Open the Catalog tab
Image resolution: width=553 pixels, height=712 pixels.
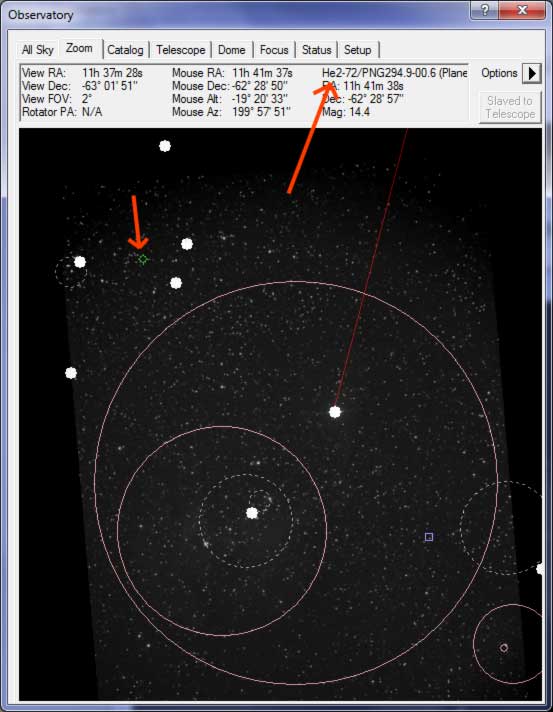coord(125,49)
